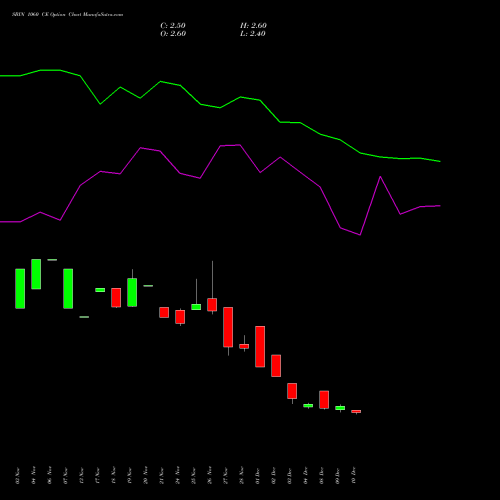Click the tall red candle above 27 Nov

coord(228,327)
